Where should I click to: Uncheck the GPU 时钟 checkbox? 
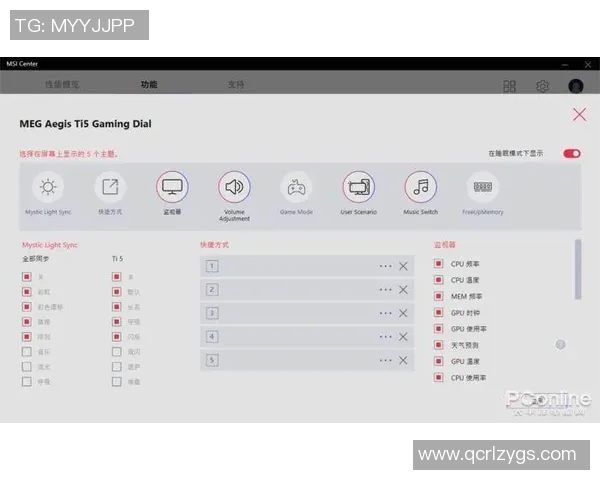pos(439,312)
